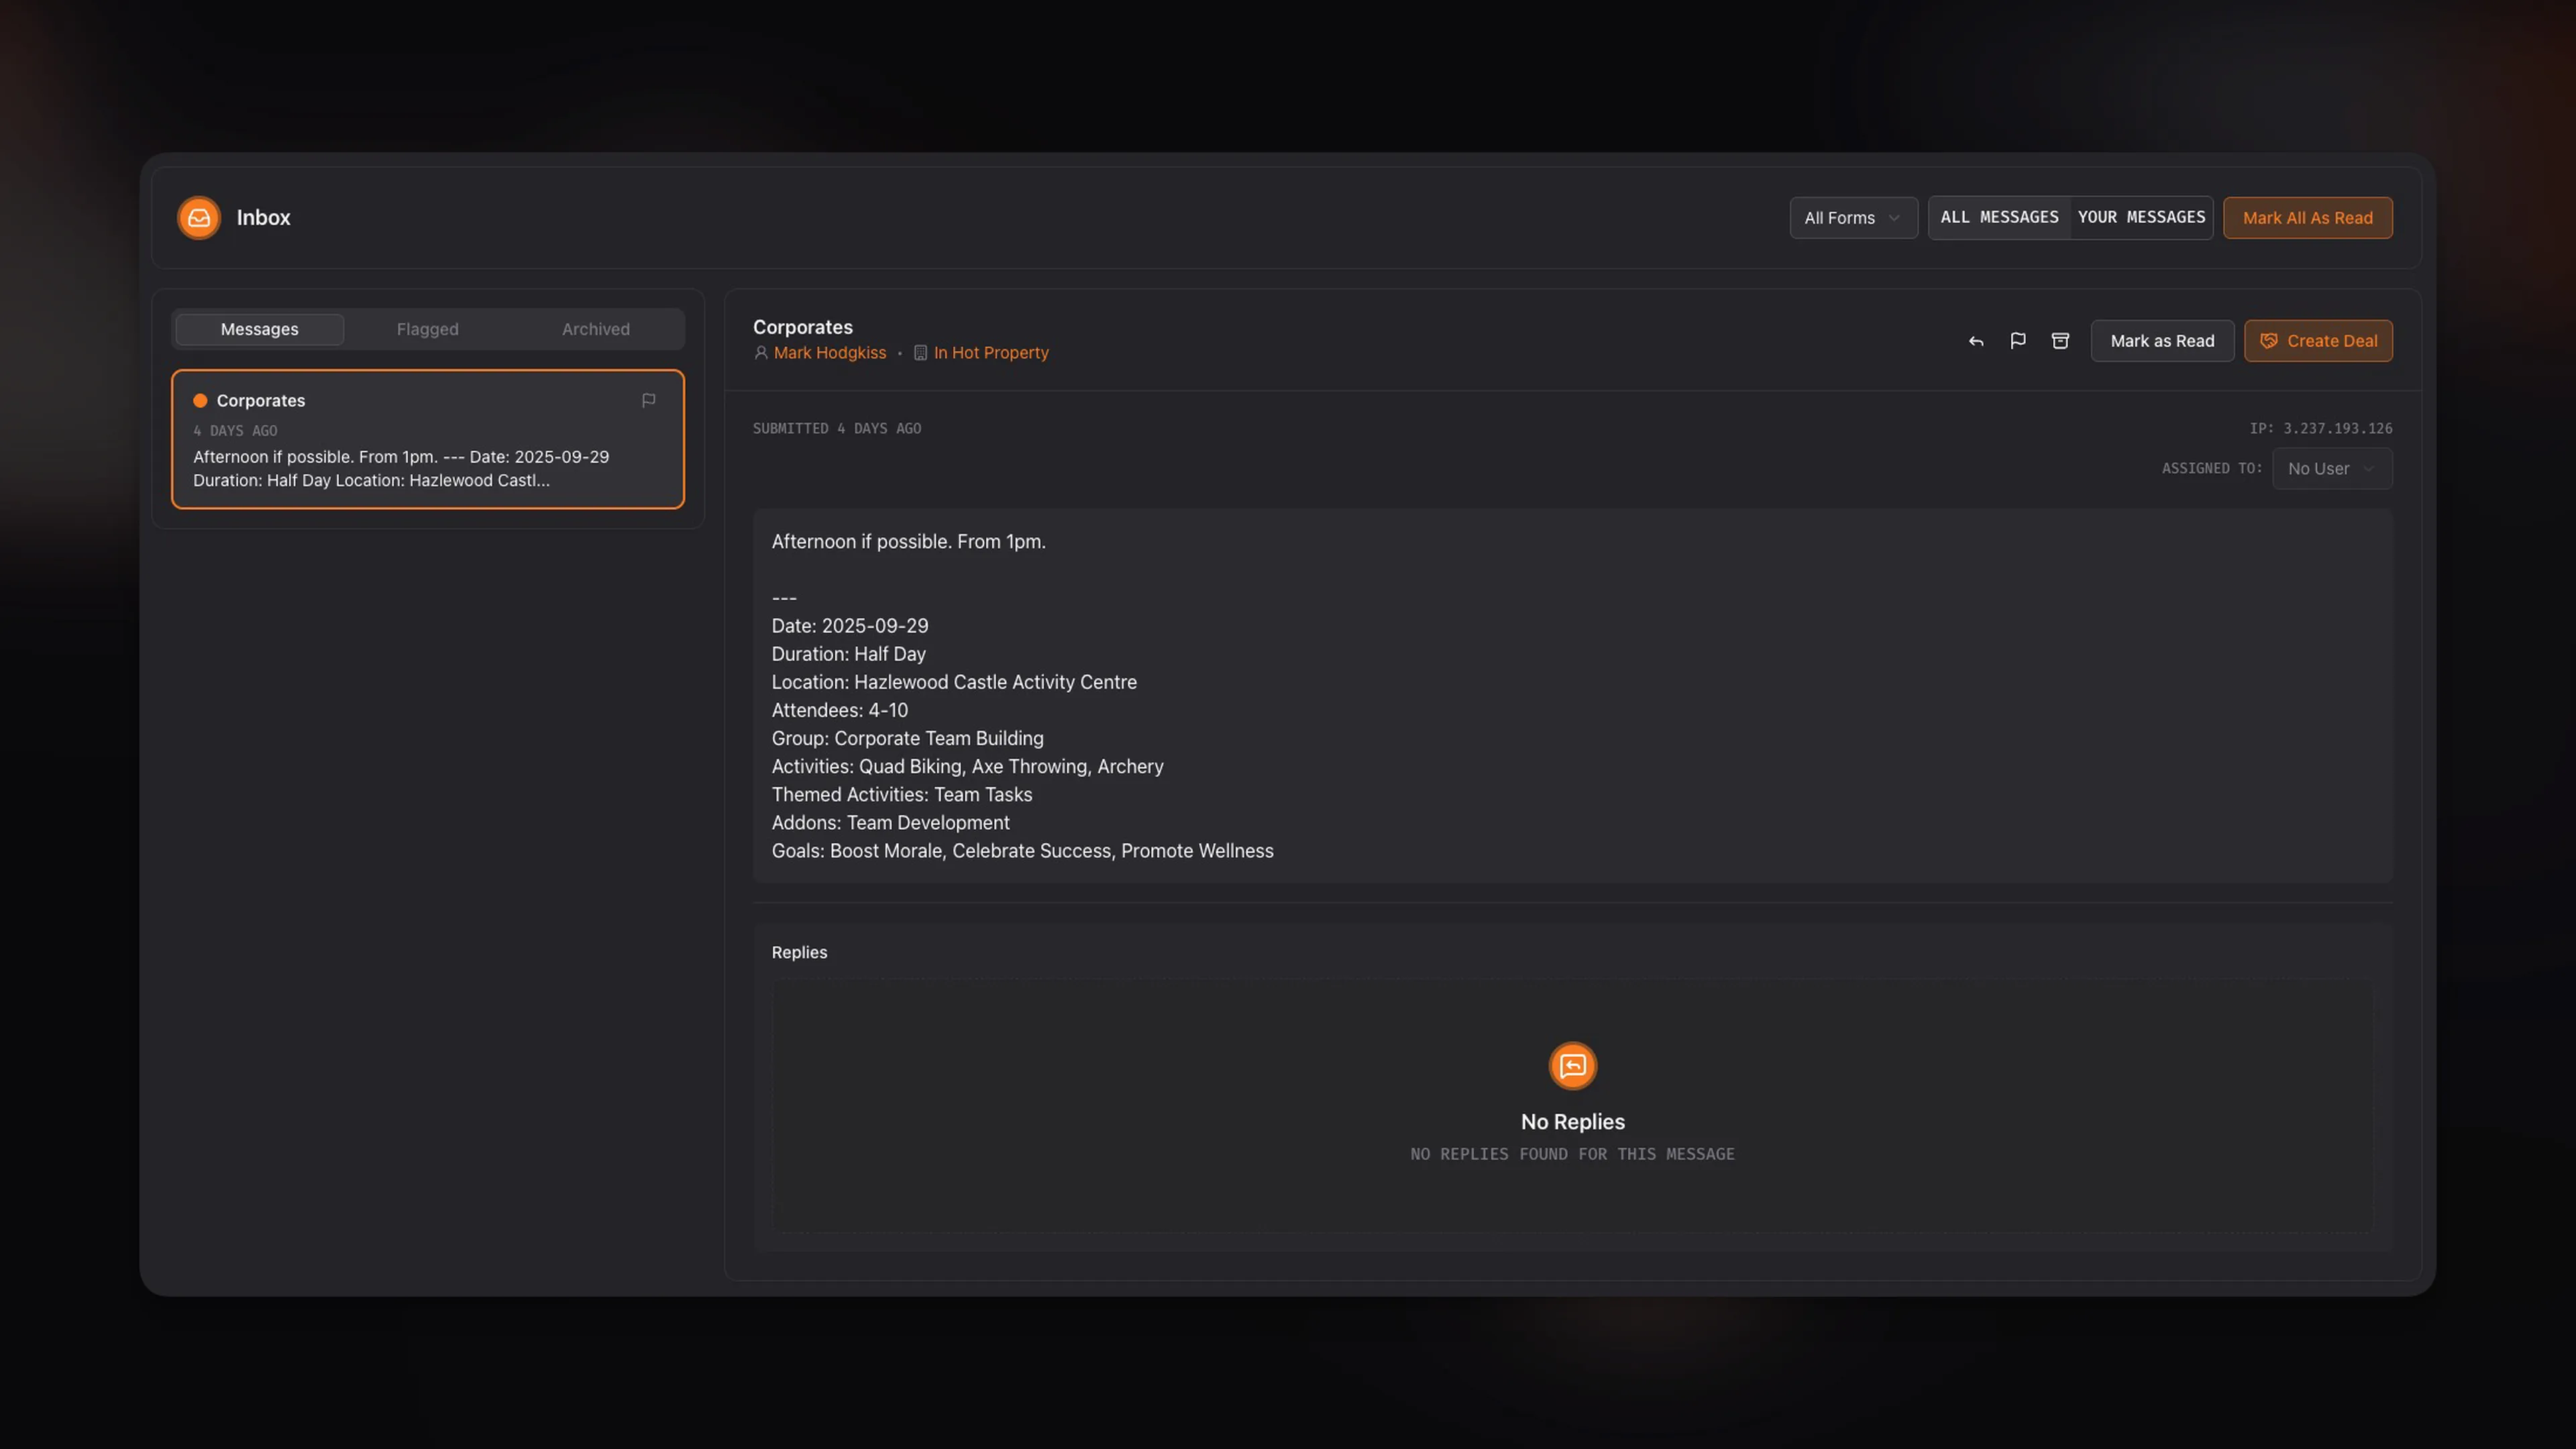Flag this message using the header flag icon
Image resolution: width=2576 pixels, height=1449 pixels.
(2018, 341)
